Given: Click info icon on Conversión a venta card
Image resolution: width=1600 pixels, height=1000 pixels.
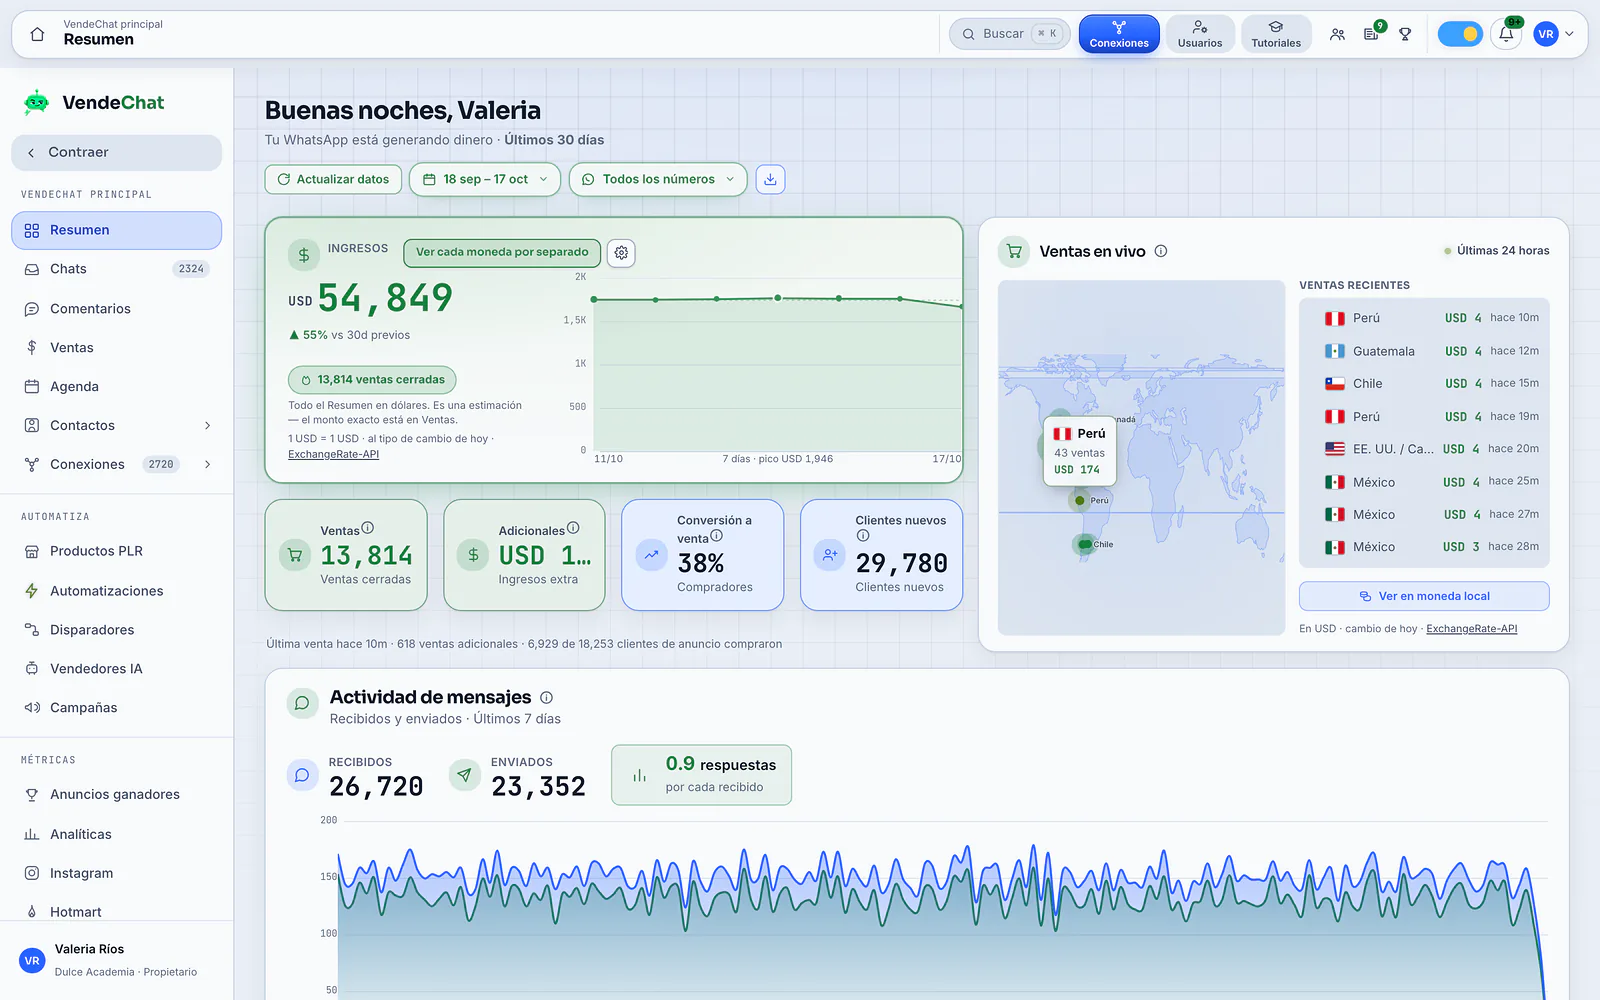Looking at the screenshot, I should tap(716, 536).
